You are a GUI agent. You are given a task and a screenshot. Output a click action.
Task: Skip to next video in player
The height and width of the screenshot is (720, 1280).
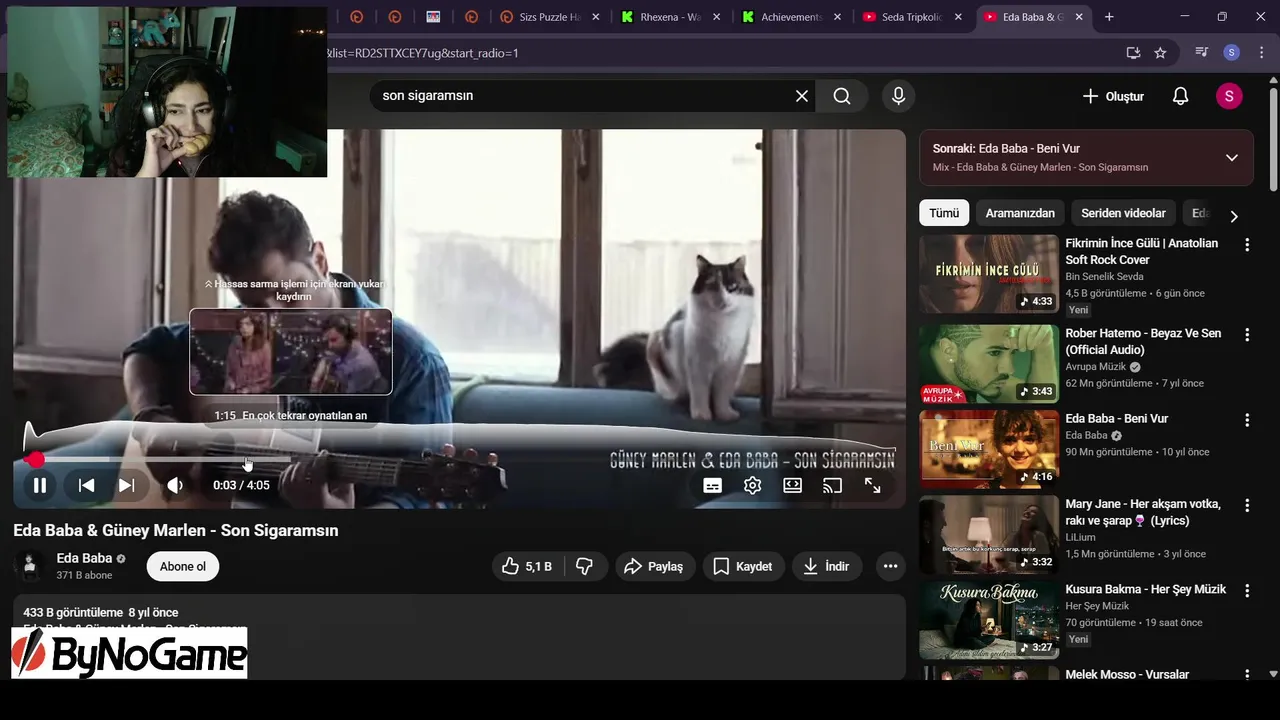click(x=126, y=485)
